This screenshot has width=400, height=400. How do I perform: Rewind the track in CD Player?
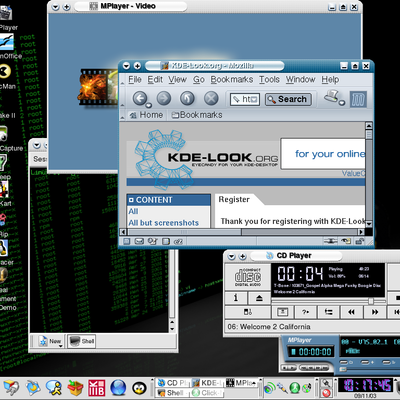351,312
